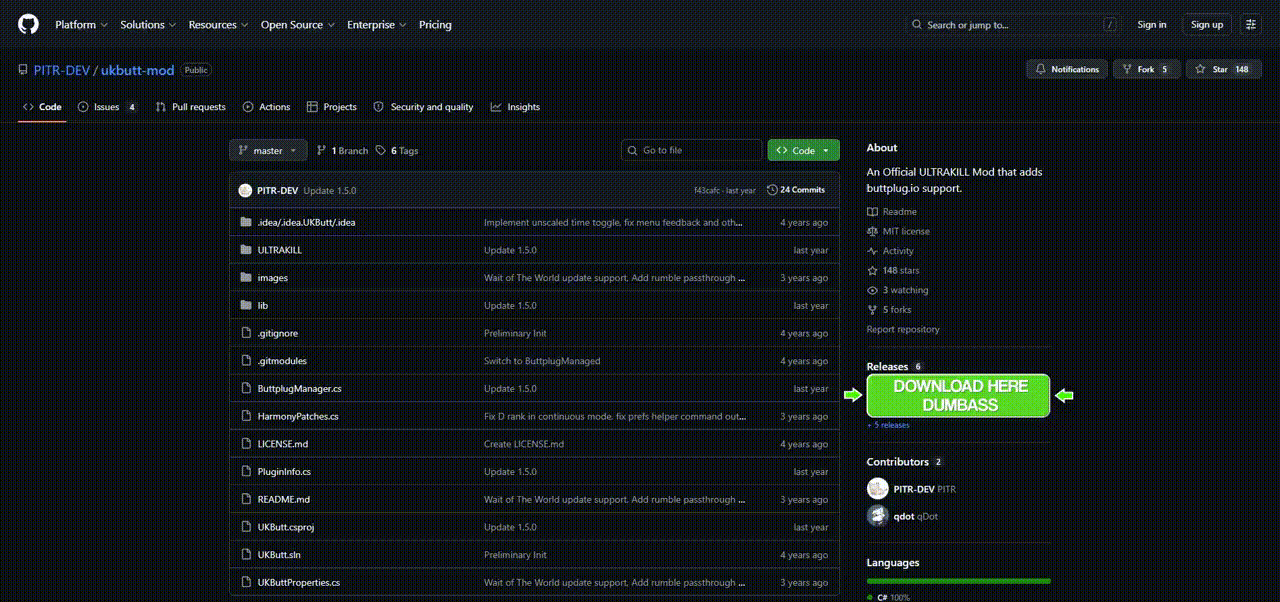1280x602 pixels.
Task: Click the .idea folder icon
Action: (x=246, y=222)
